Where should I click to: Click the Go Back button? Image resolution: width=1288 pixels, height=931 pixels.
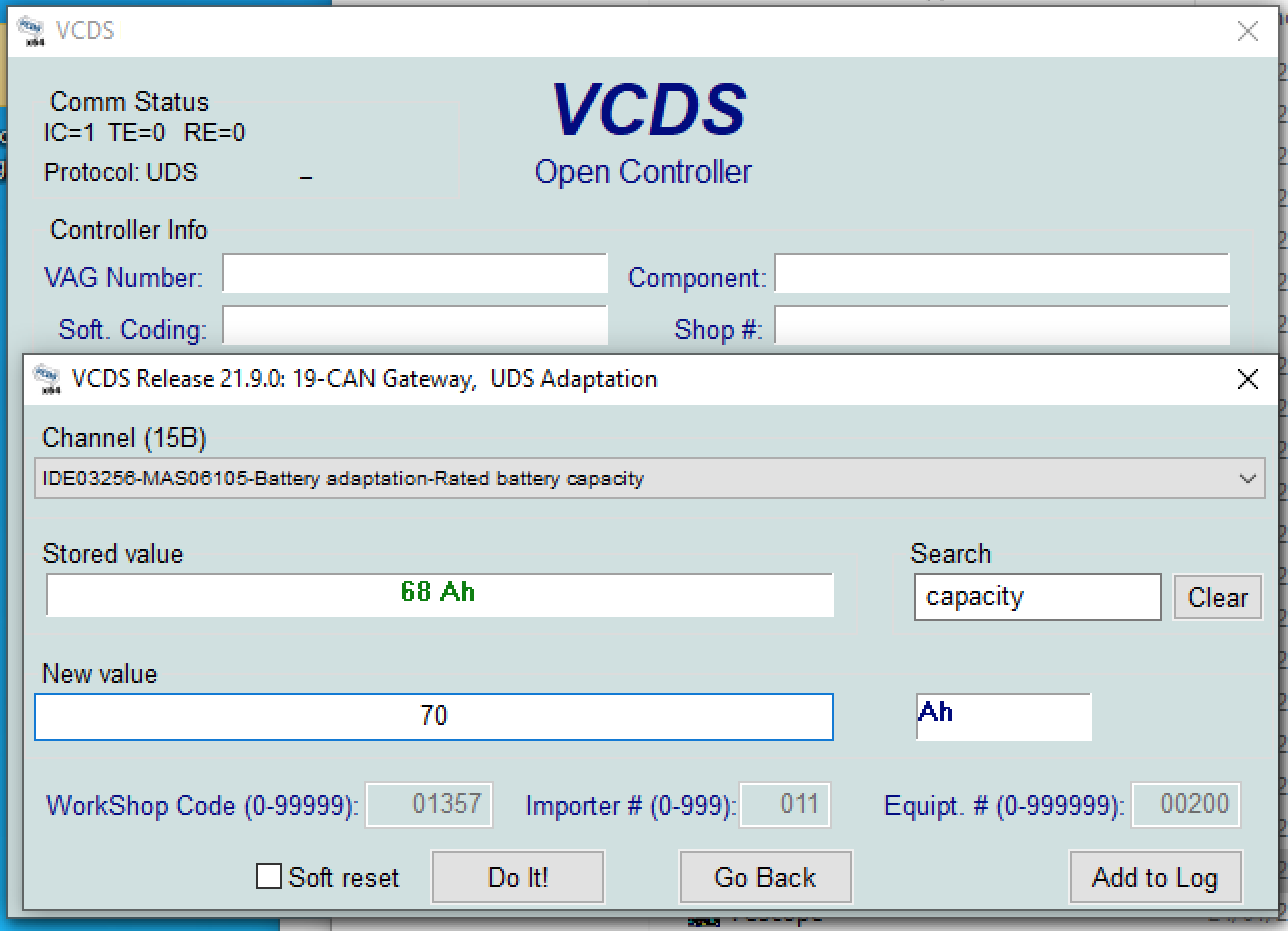click(765, 877)
